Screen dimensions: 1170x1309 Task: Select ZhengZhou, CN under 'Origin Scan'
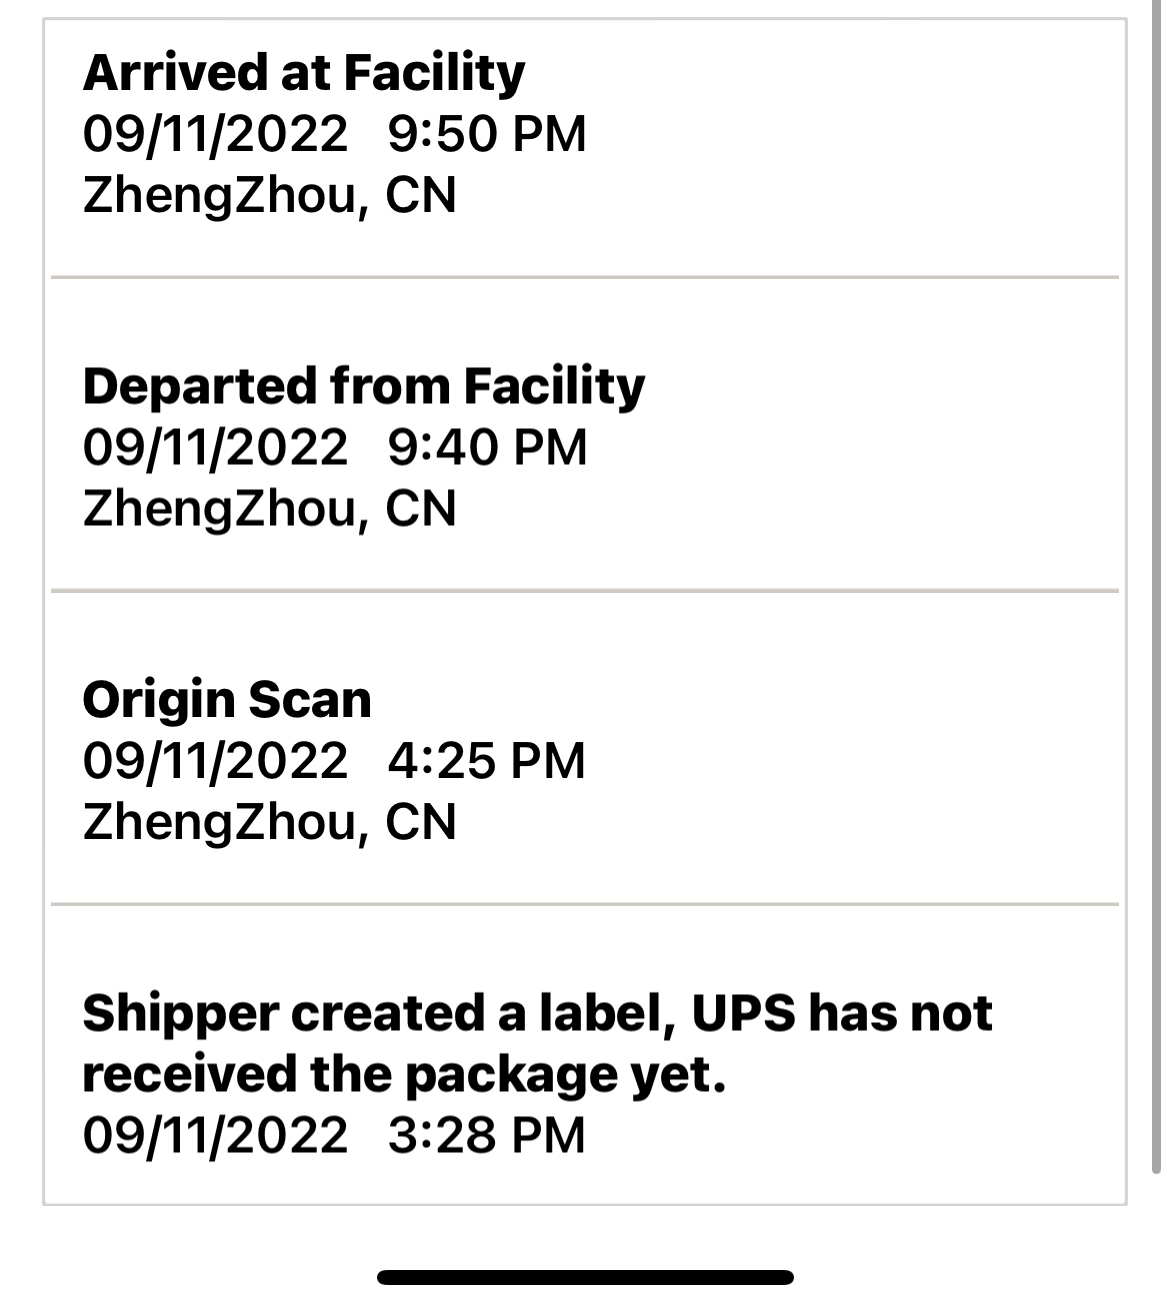pyautogui.click(x=269, y=822)
